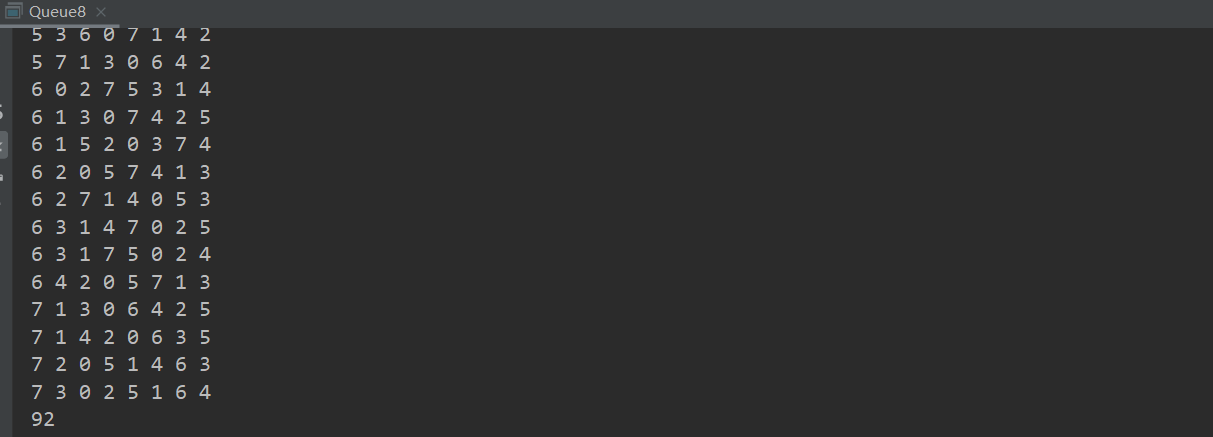
Task: Click output line 6 1 3 0 7 4 2 5
Action: (x=121, y=117)
